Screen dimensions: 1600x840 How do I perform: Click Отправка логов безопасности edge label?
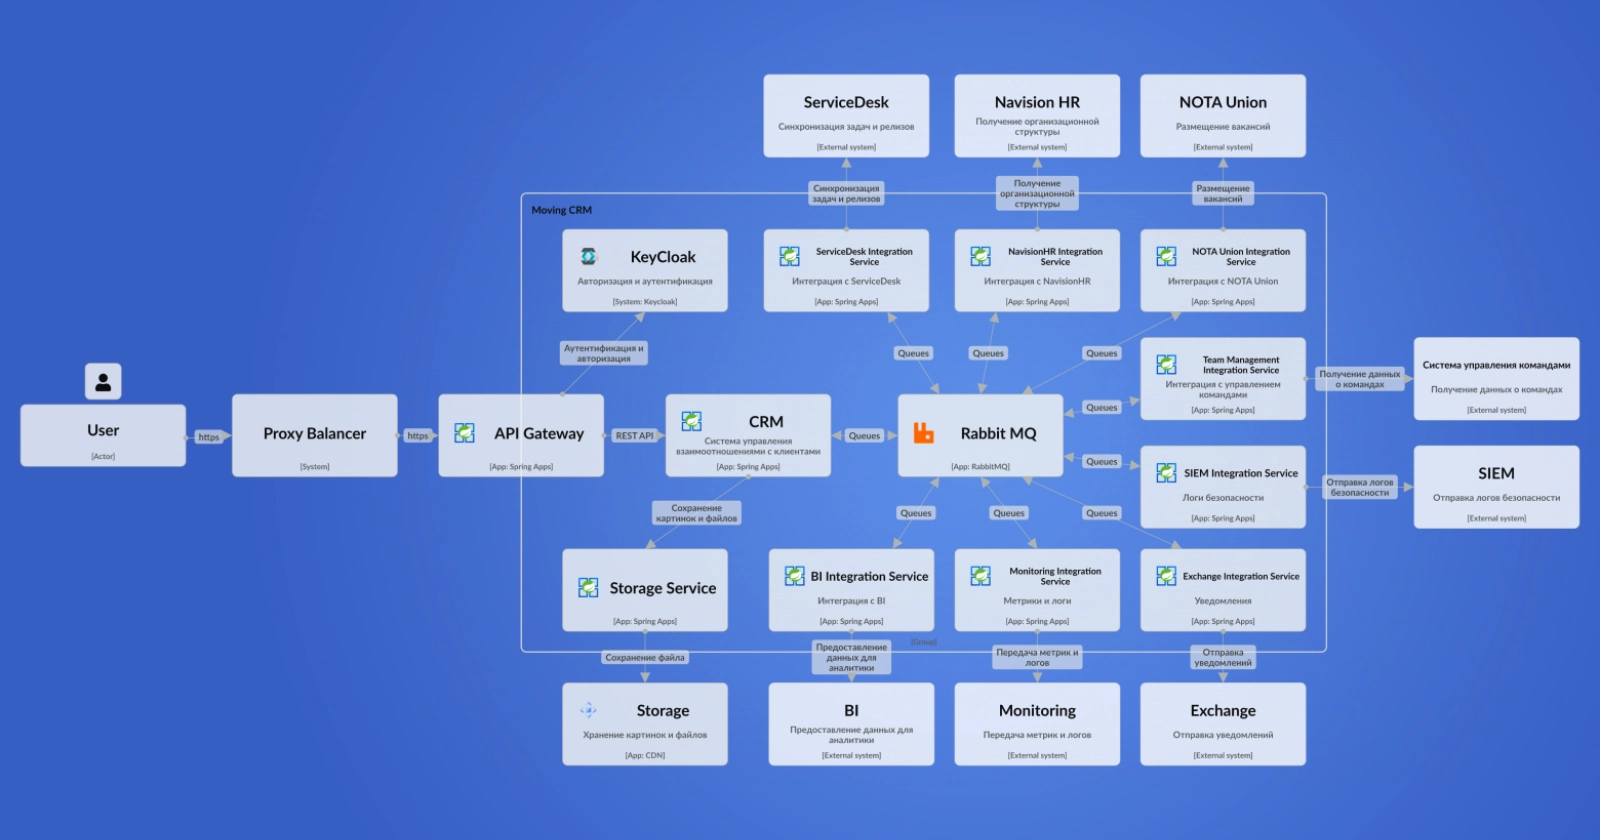(1360, 487)
